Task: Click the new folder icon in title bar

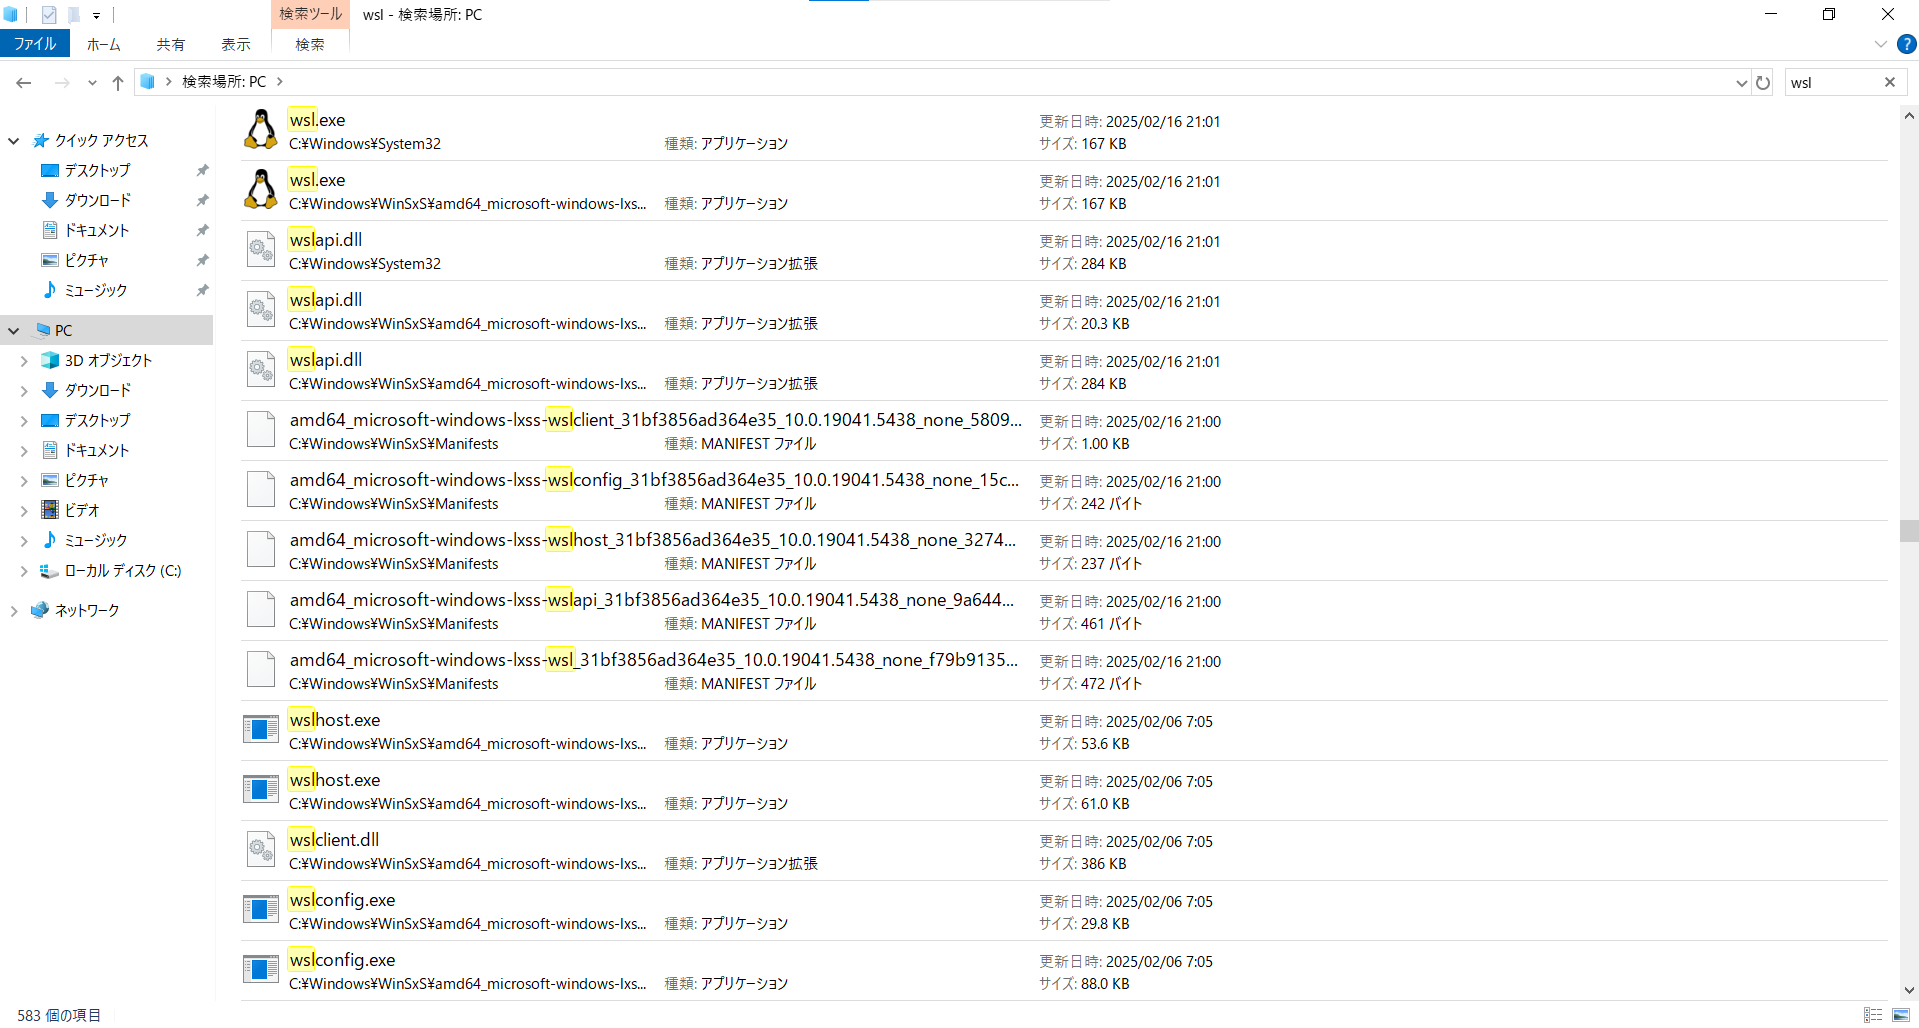Action: [73, 15]
